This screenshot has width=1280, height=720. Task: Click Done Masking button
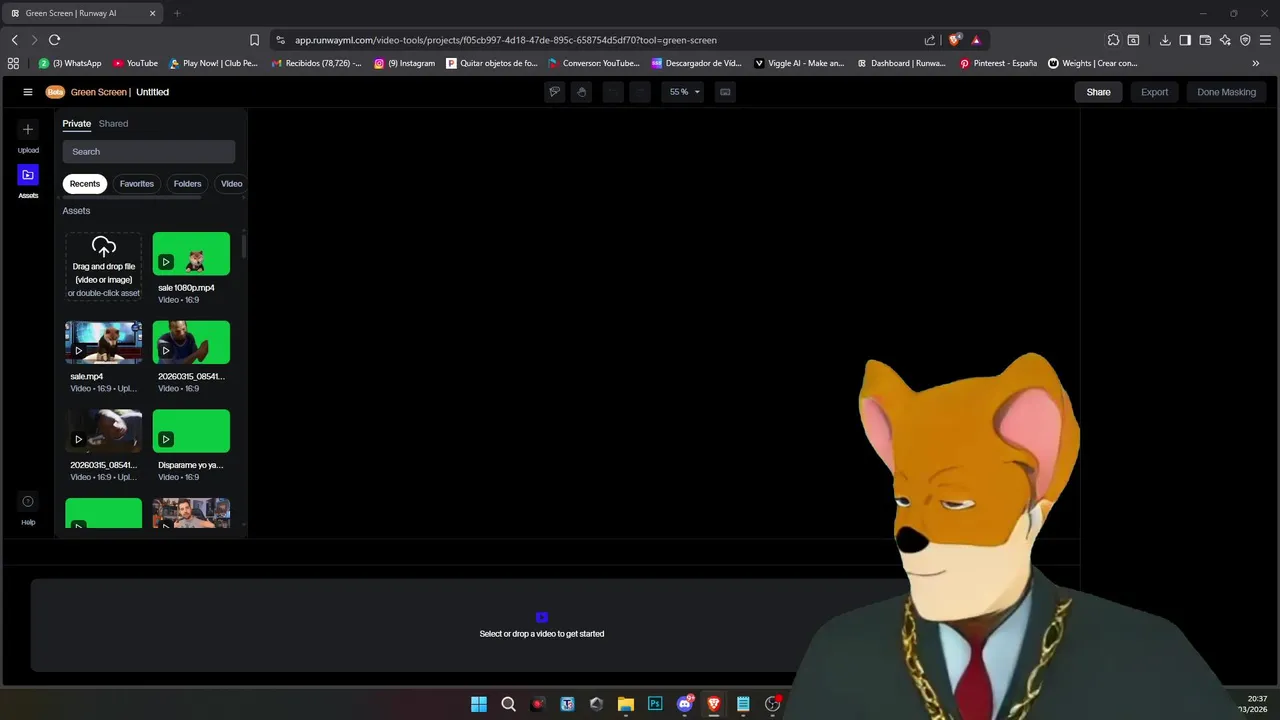[x=1227, y=92]
